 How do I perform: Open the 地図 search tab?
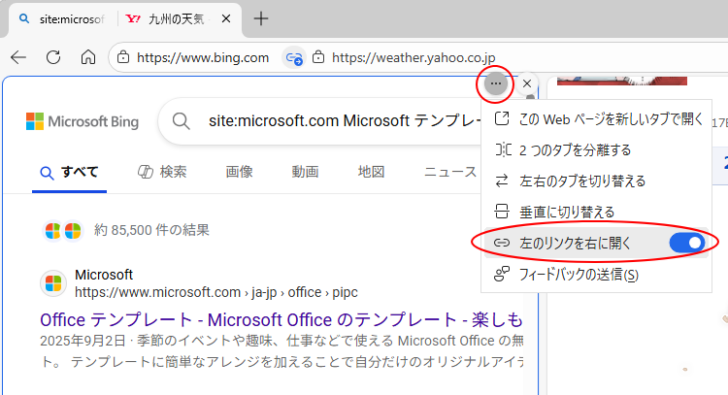(371, 172)
